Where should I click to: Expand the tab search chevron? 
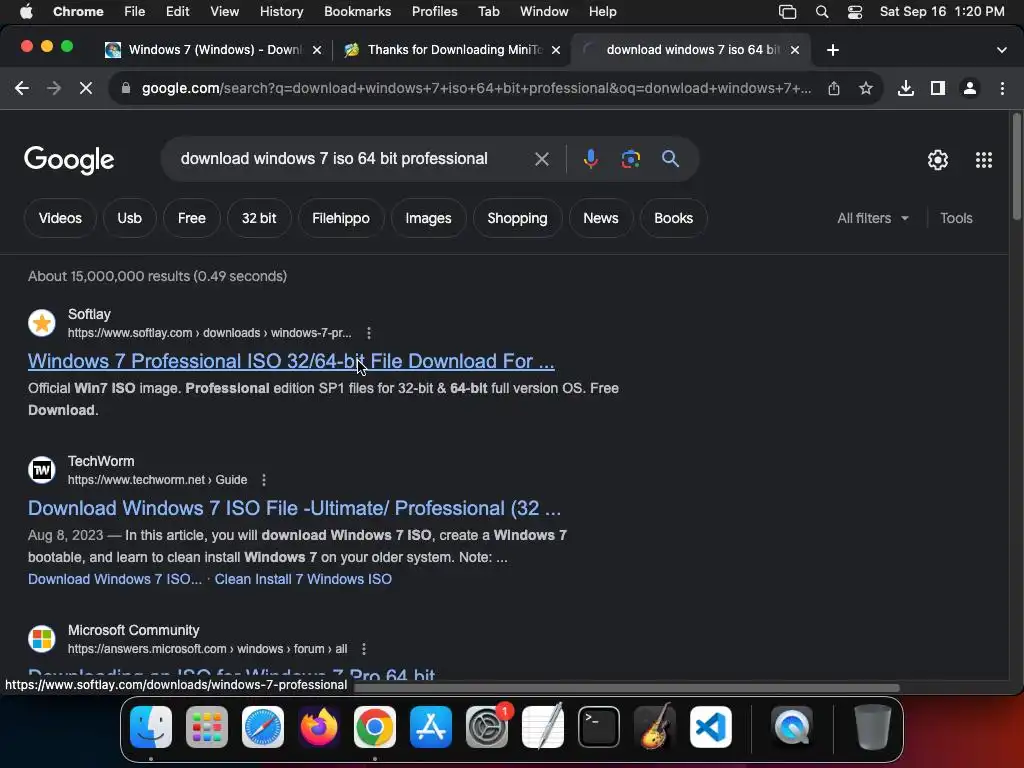1002,50
